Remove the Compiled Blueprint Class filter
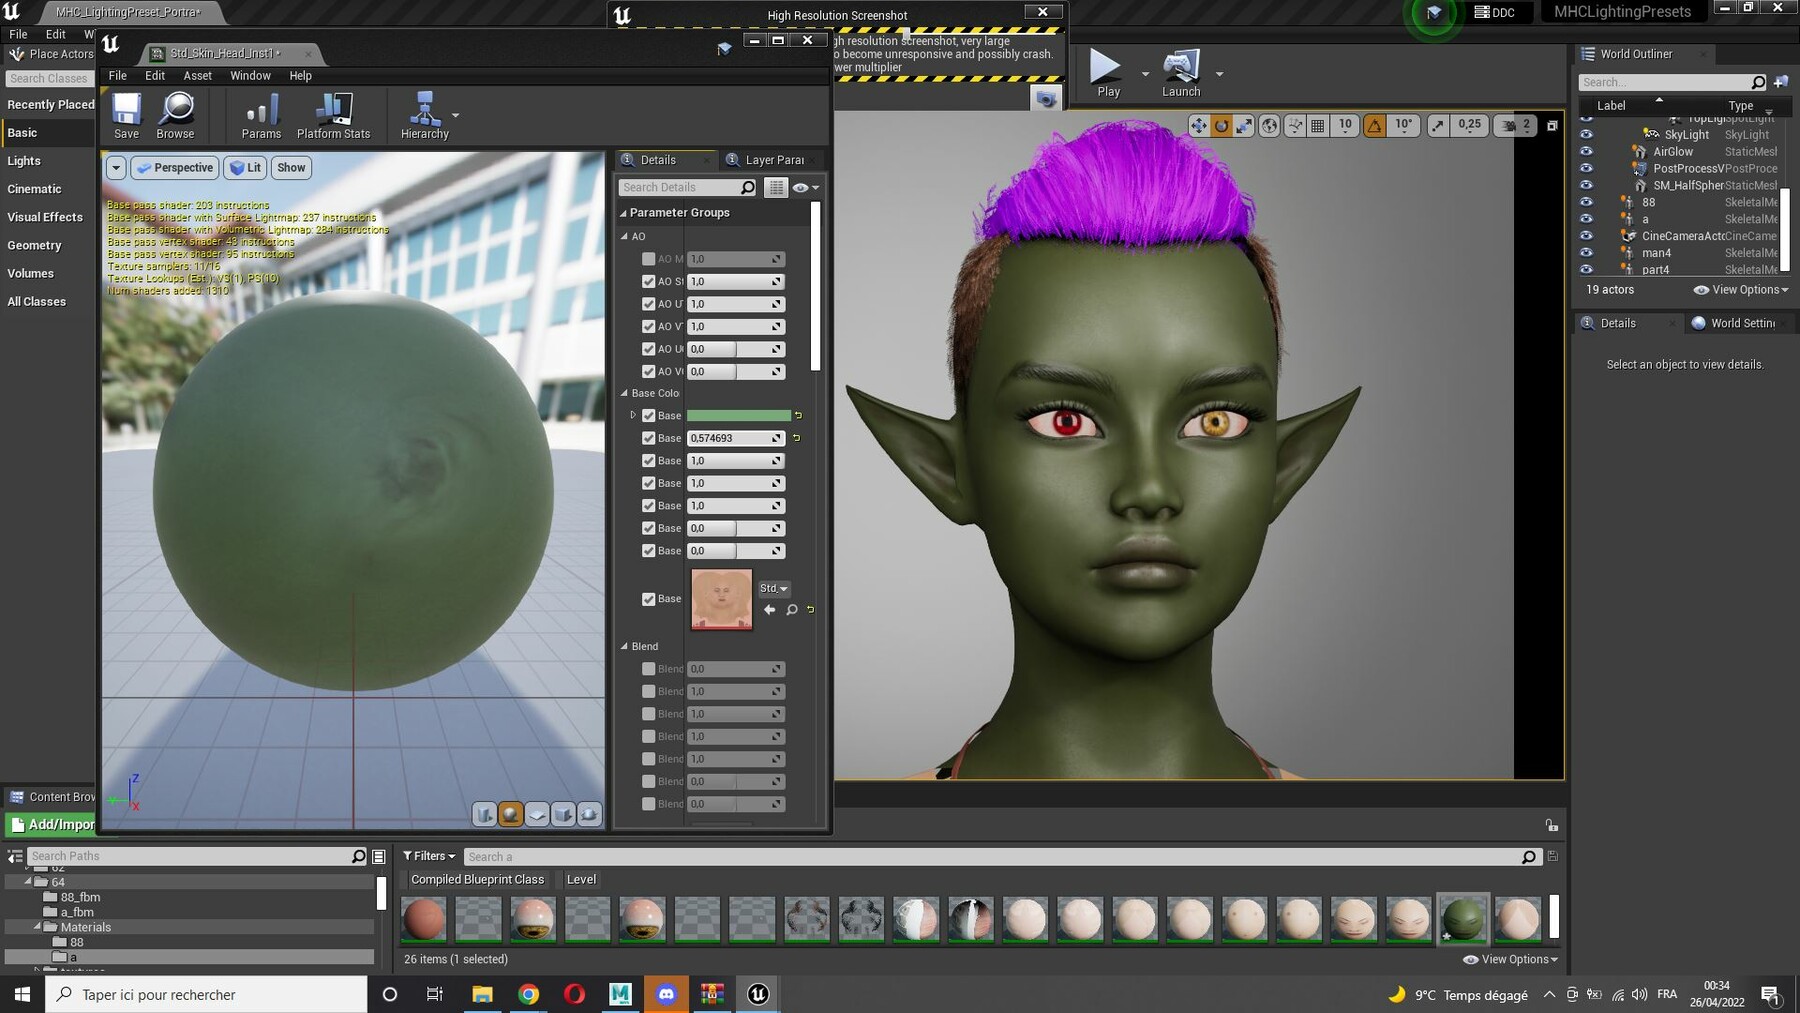 pyautogui.click(x=477, y=880)
